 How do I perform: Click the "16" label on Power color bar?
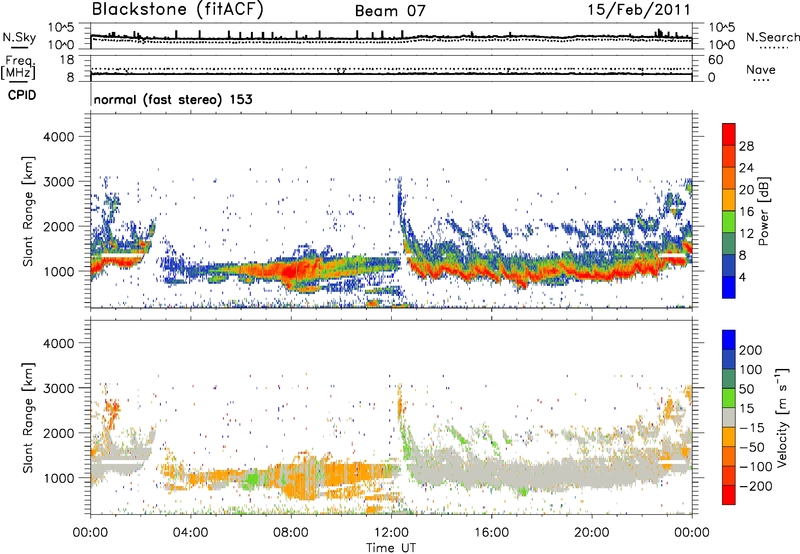tap(746, 212)
